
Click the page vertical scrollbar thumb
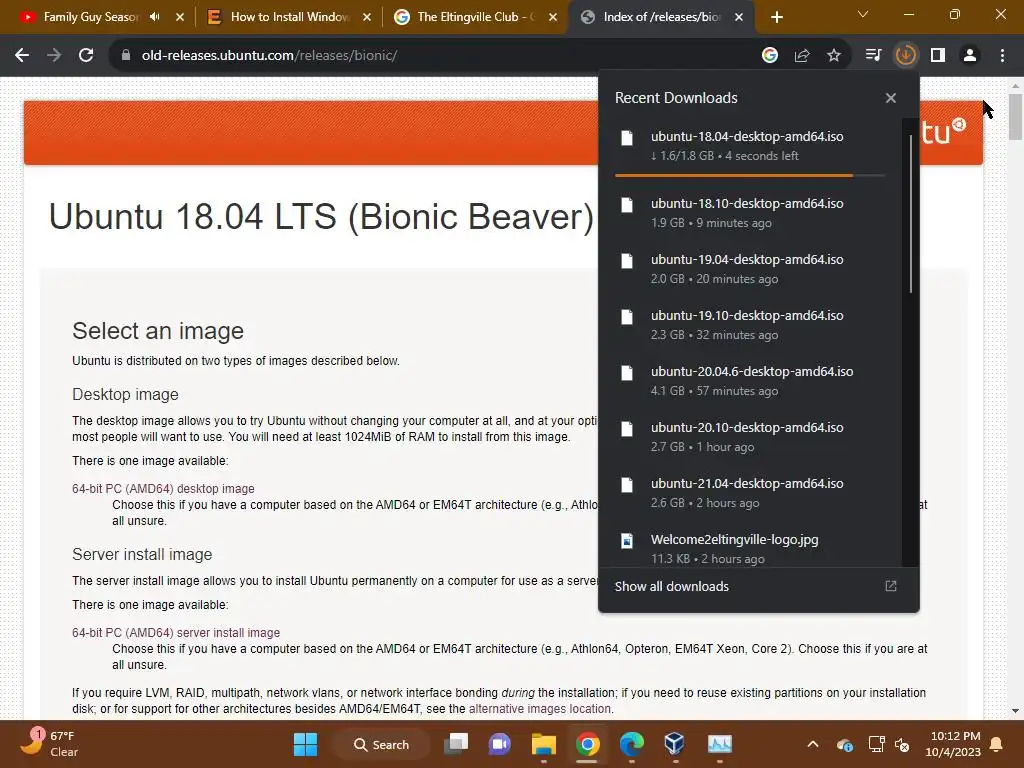[1015, 116]
